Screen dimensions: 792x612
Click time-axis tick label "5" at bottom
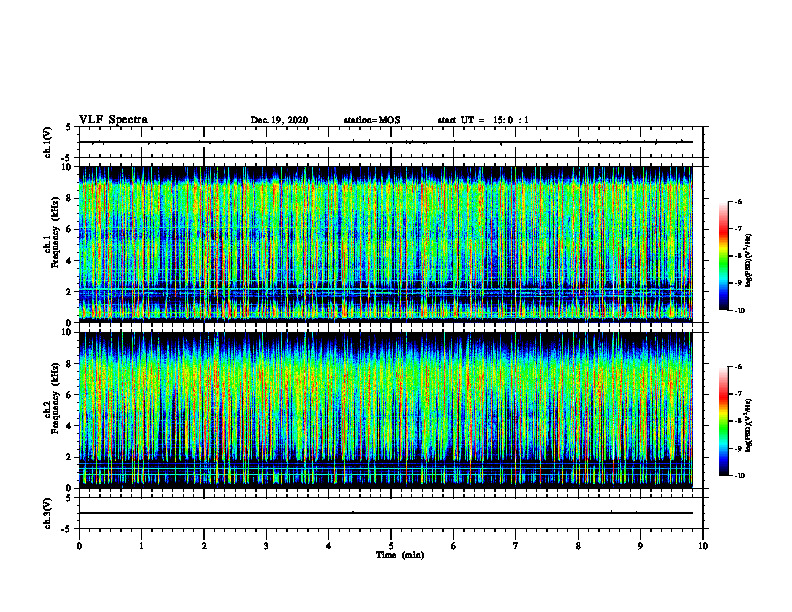pos(391,546)
